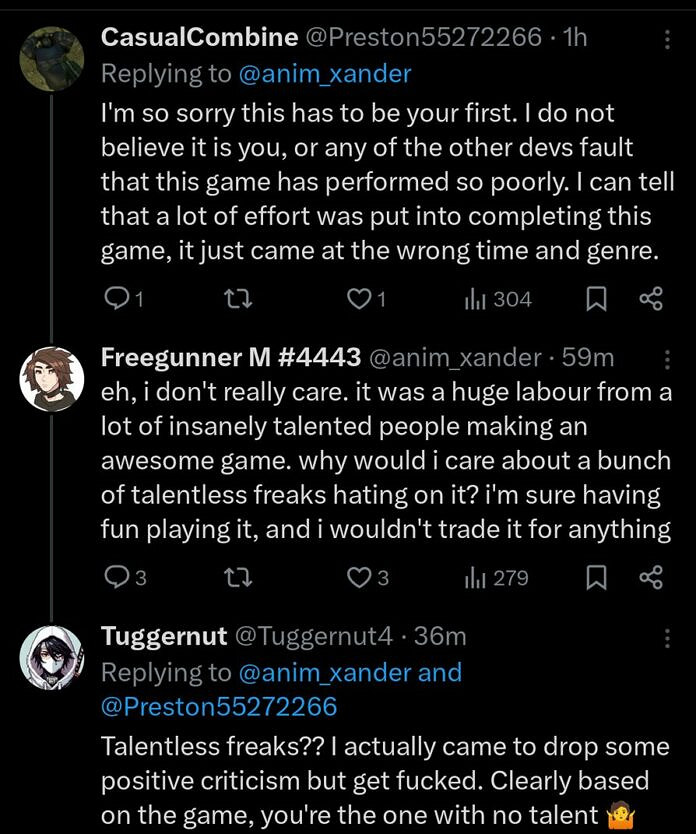The image size is (696, 834).
Task: Bookmark CasualCombine's tweet
Action: (x=597, y=298)
